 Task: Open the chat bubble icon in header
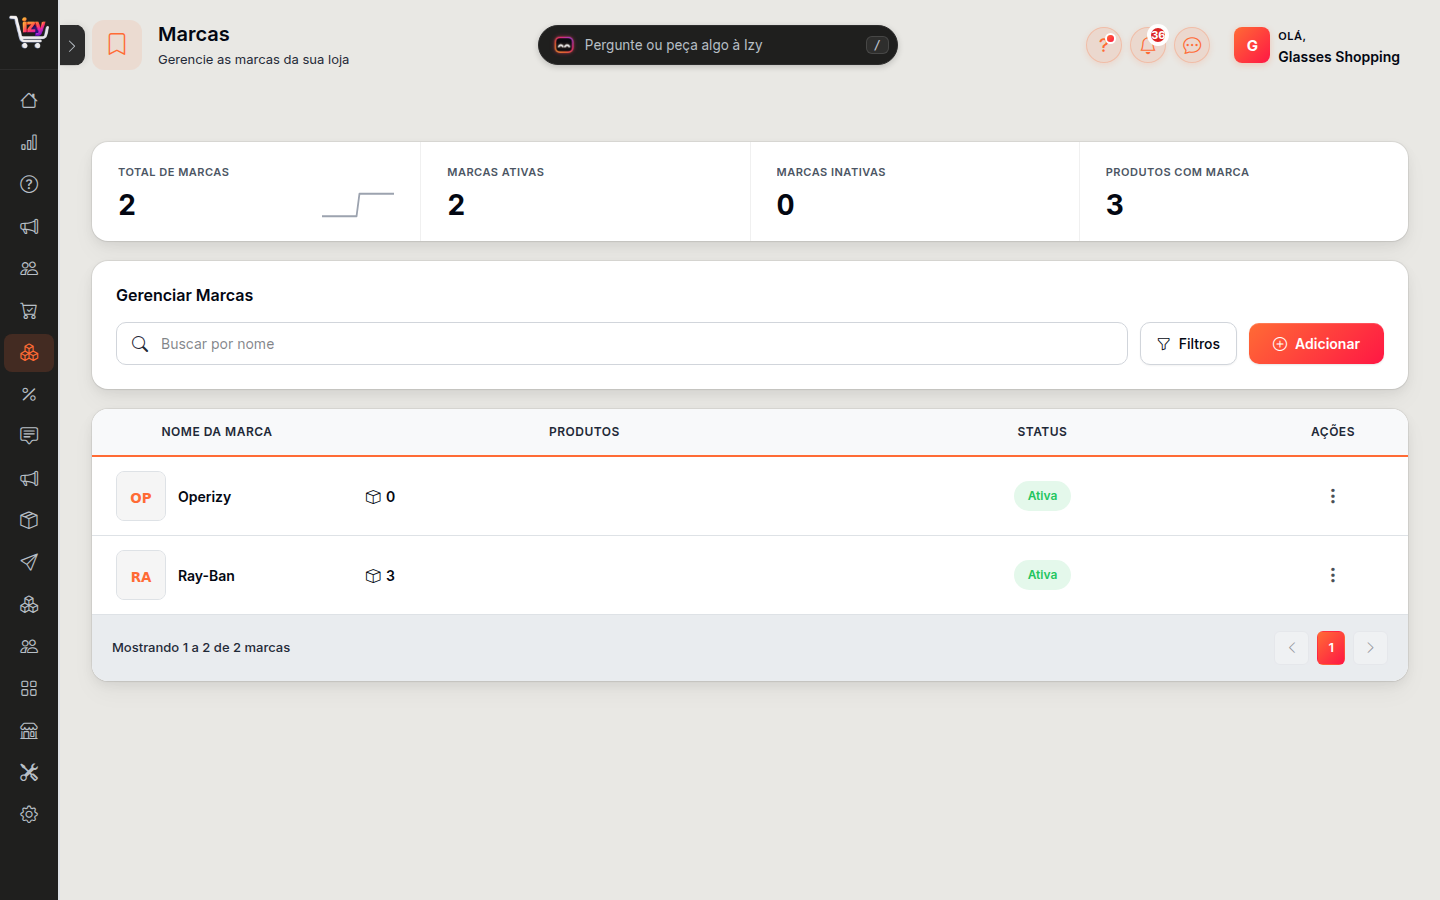pyautogui.click(x=1192, y=45)
